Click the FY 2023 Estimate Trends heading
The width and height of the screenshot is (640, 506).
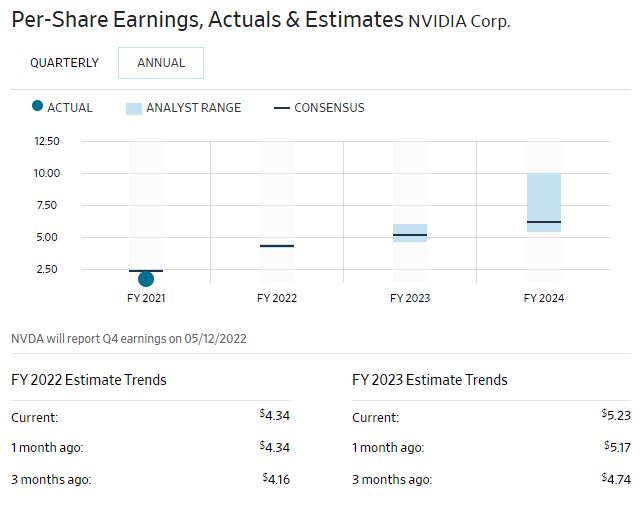(x=430, y=380)
